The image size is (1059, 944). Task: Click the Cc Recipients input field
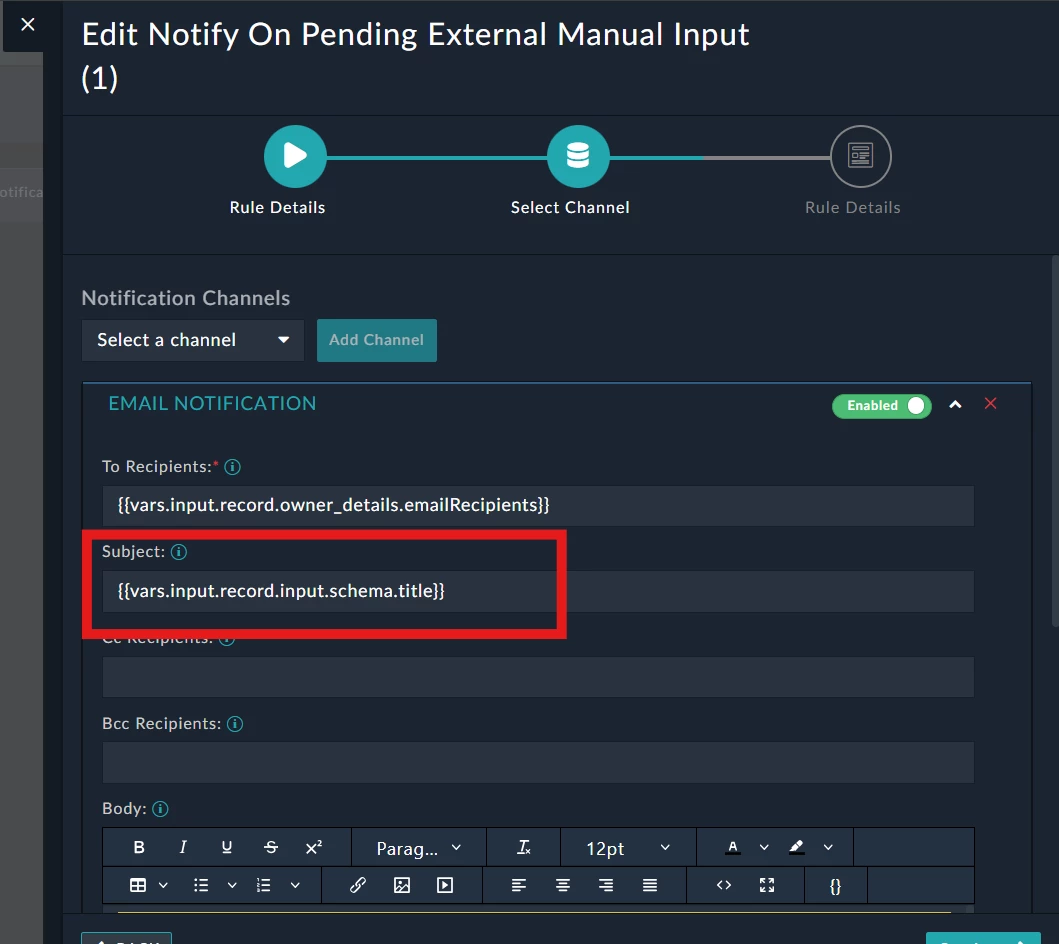pos(538,677)
